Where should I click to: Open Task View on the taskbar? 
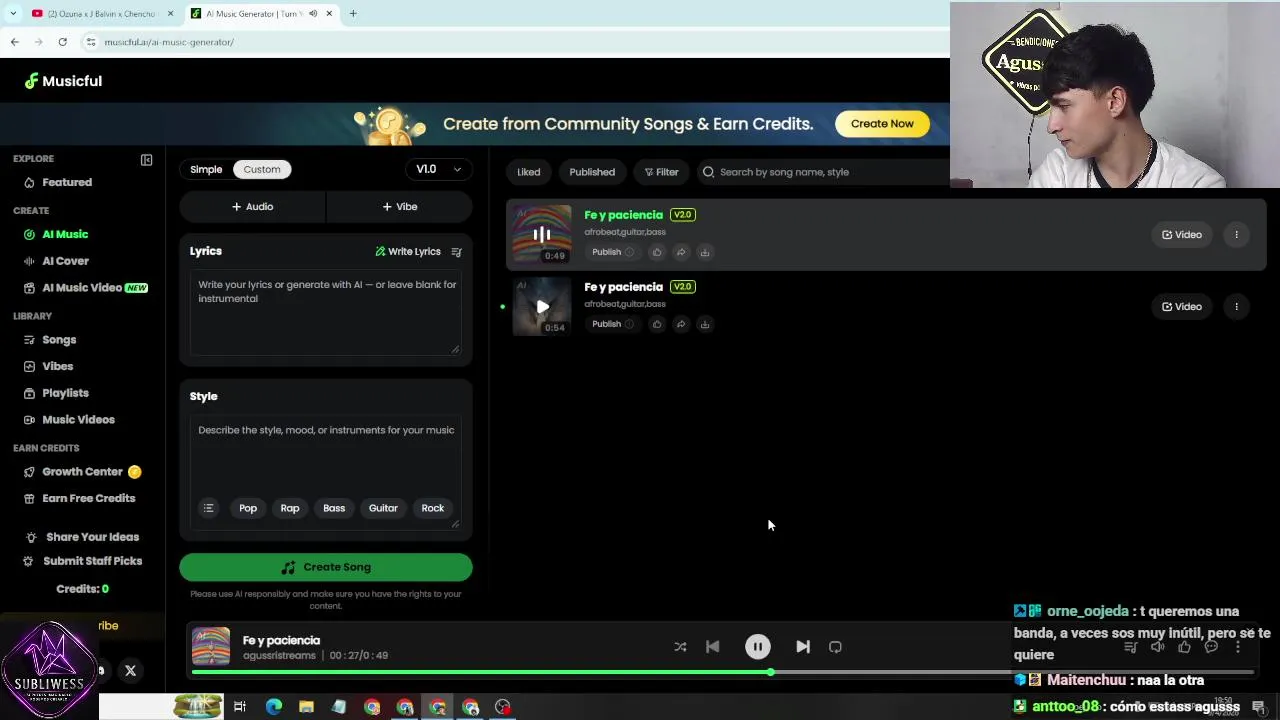(240, 707)
